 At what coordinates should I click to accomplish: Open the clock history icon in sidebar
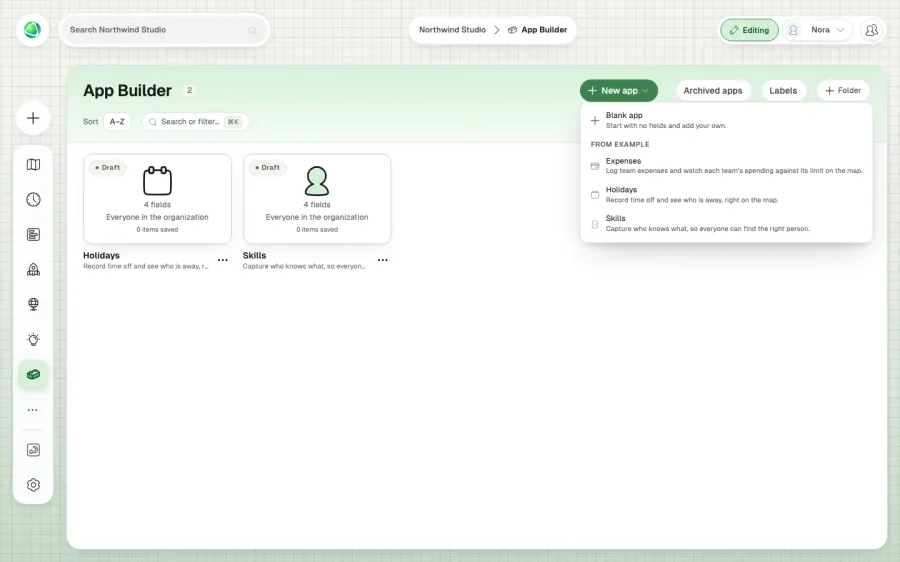coord(33,200)
